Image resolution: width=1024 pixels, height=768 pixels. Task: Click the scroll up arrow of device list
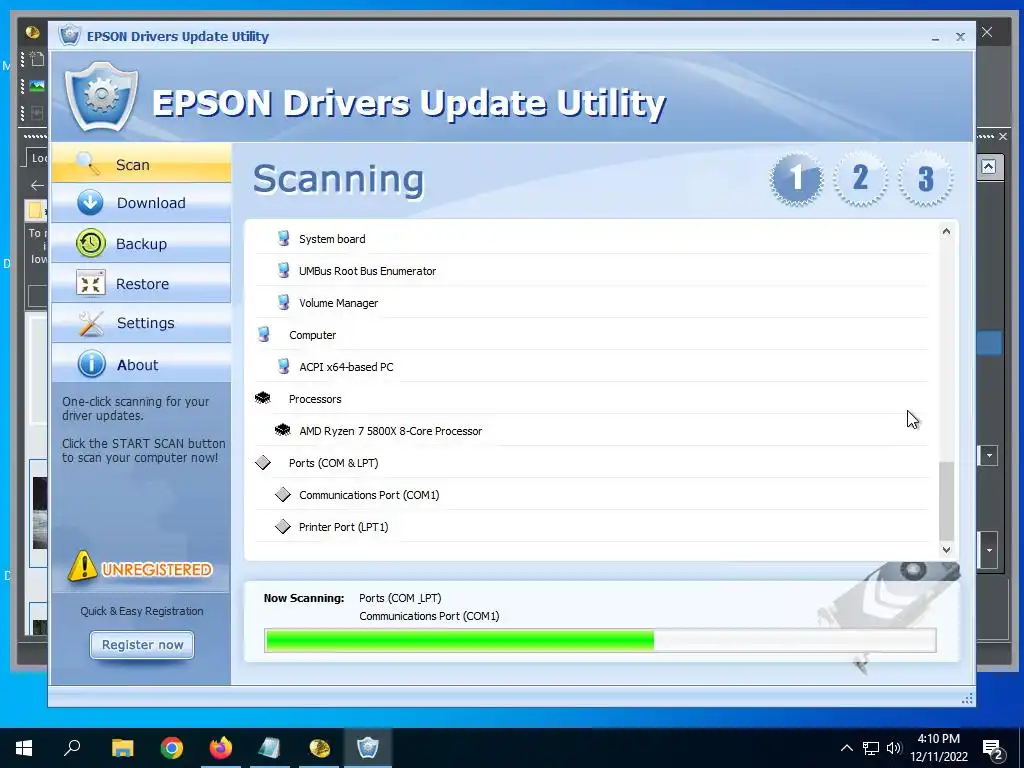pos(946,231)
